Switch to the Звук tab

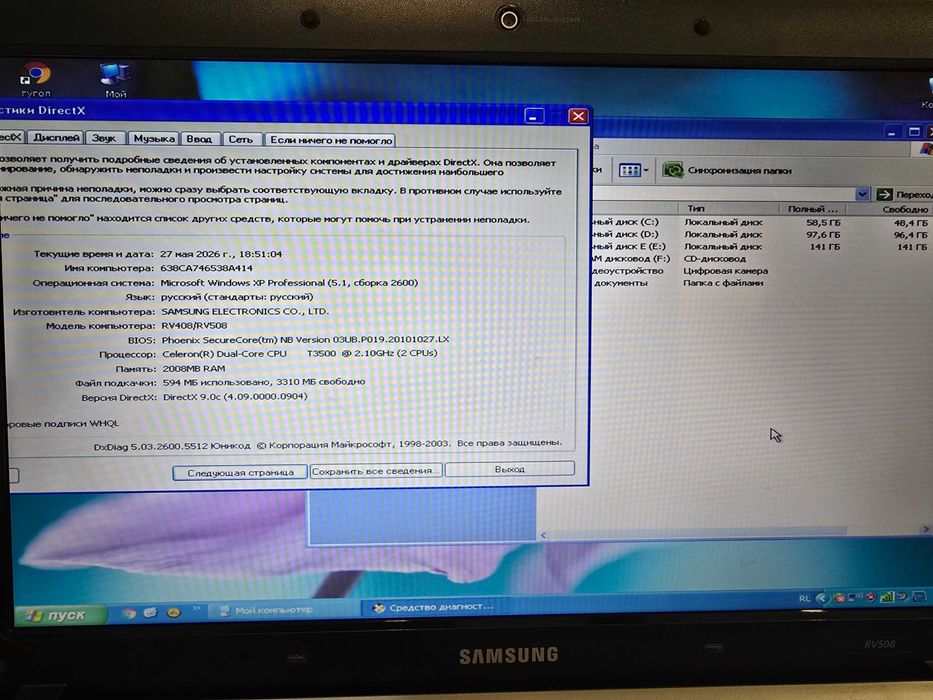[104, 138]
